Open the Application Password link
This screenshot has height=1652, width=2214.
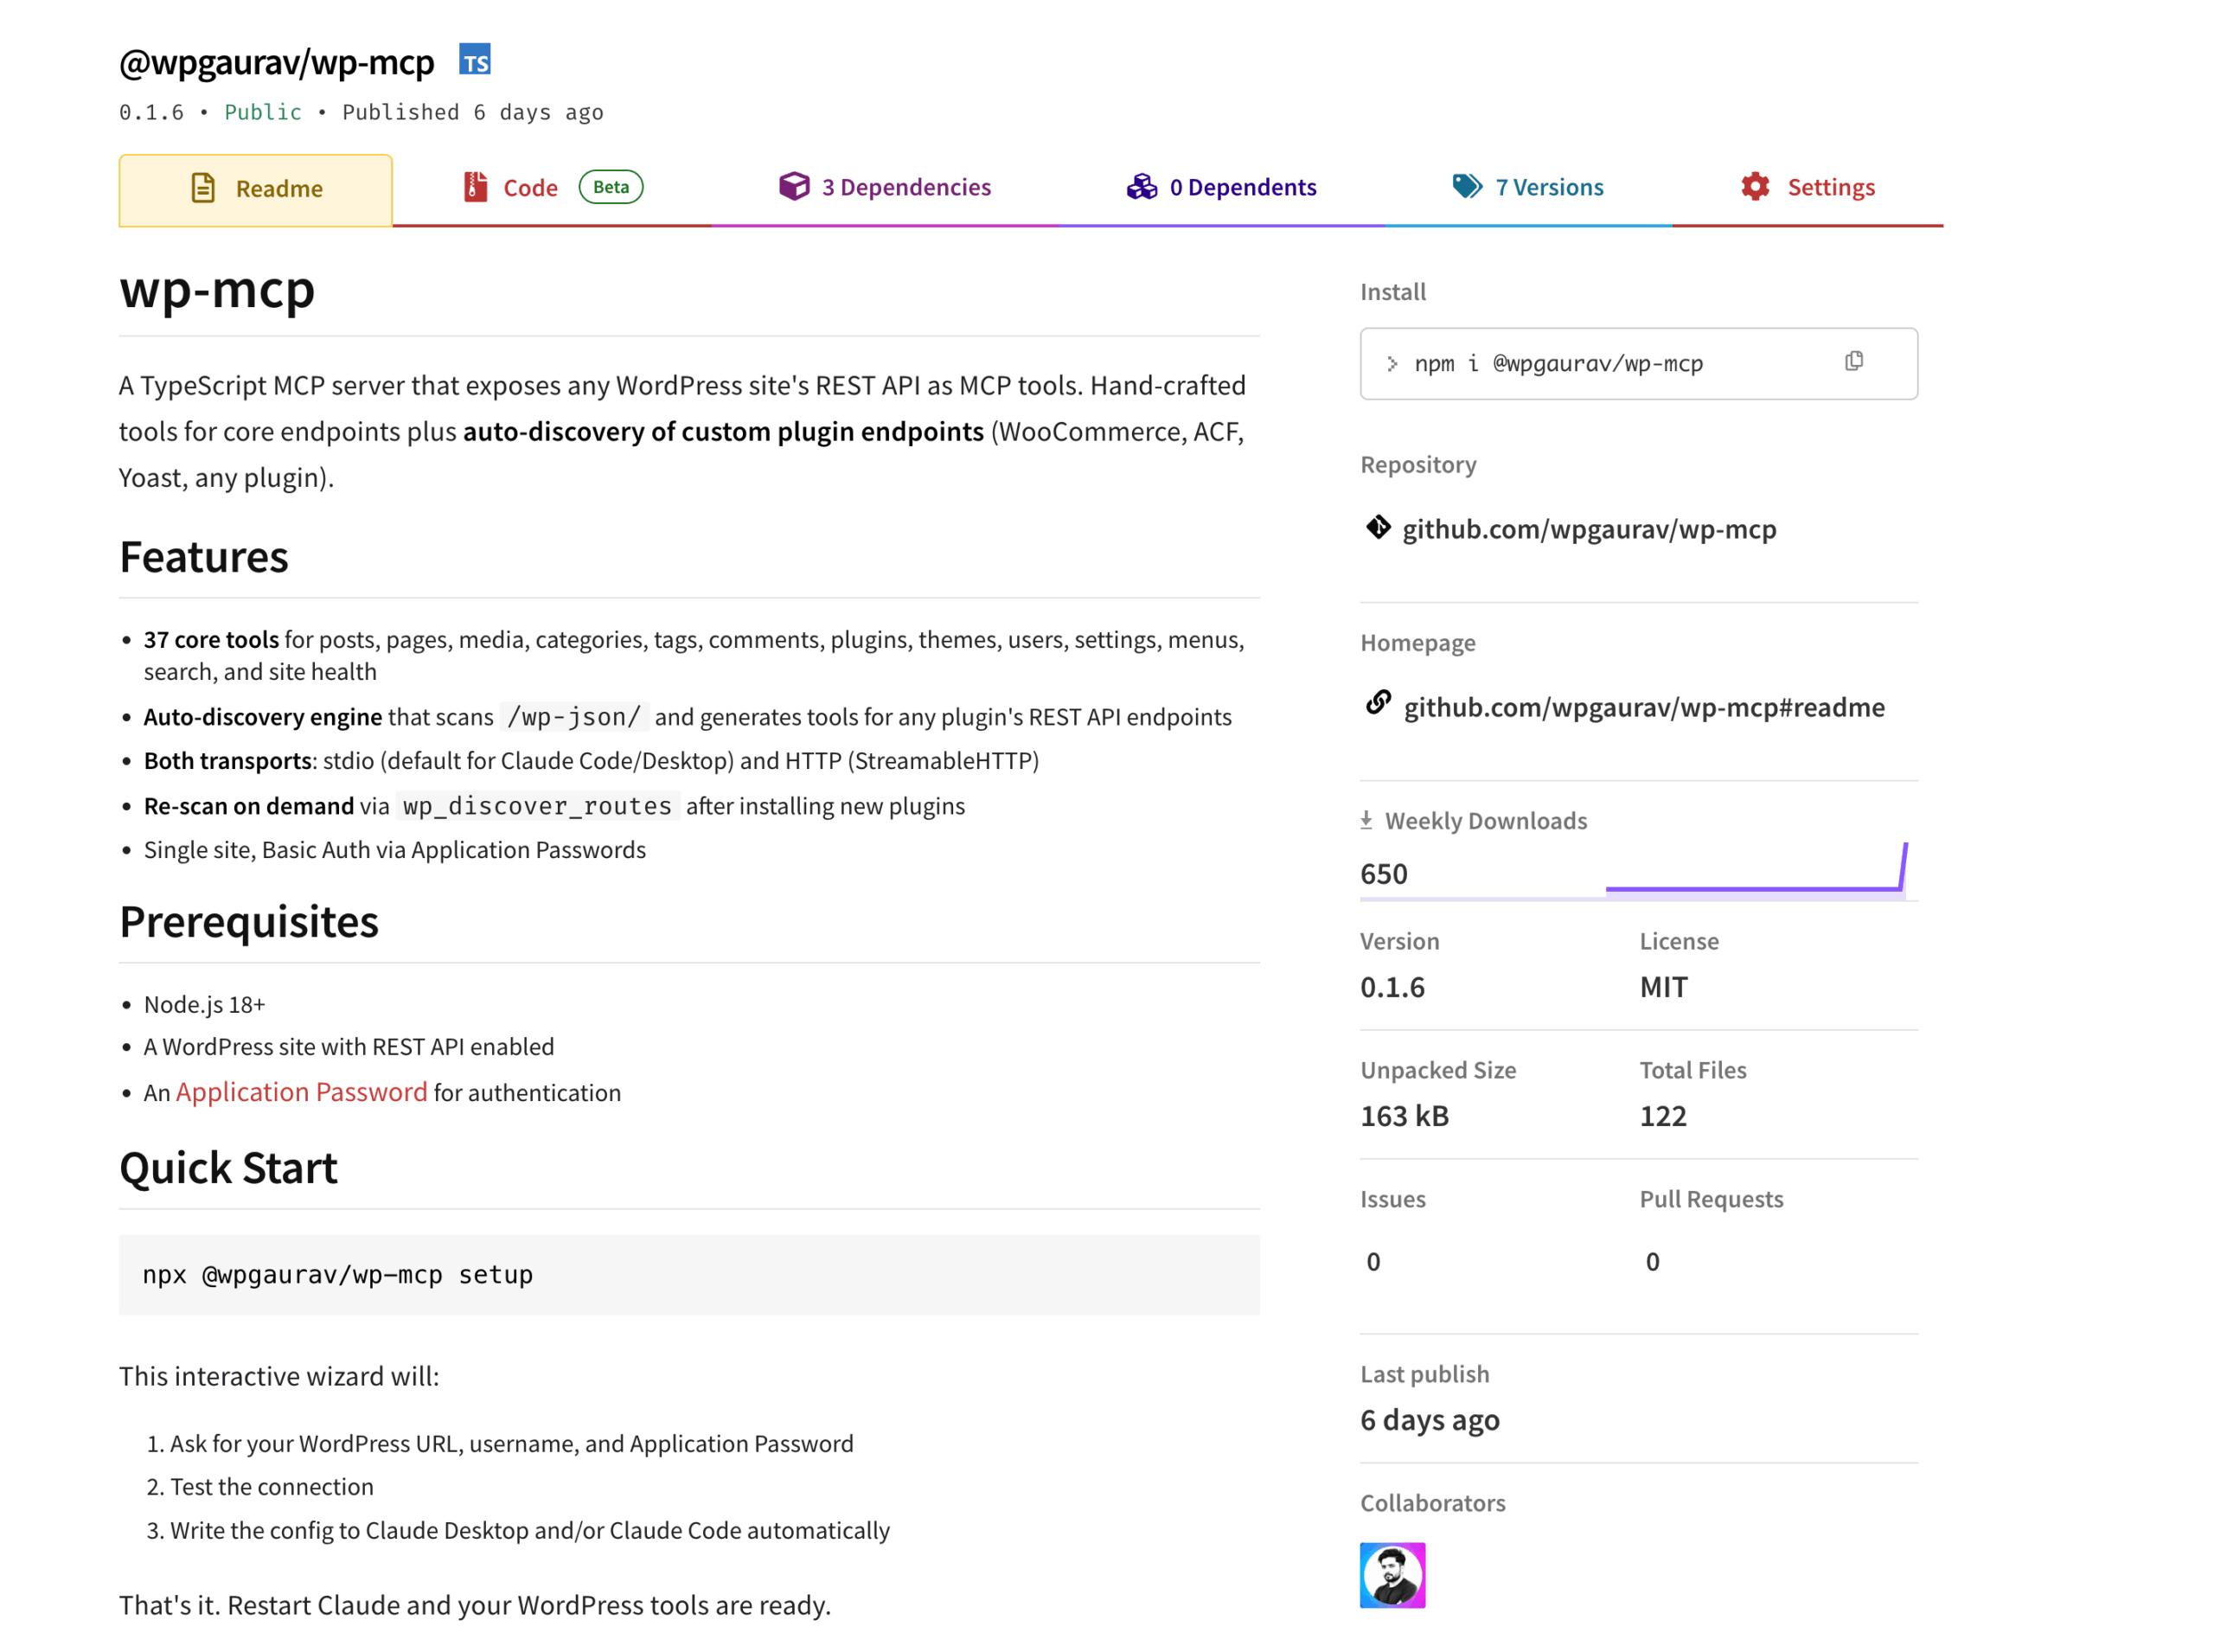coord(302,1092)
